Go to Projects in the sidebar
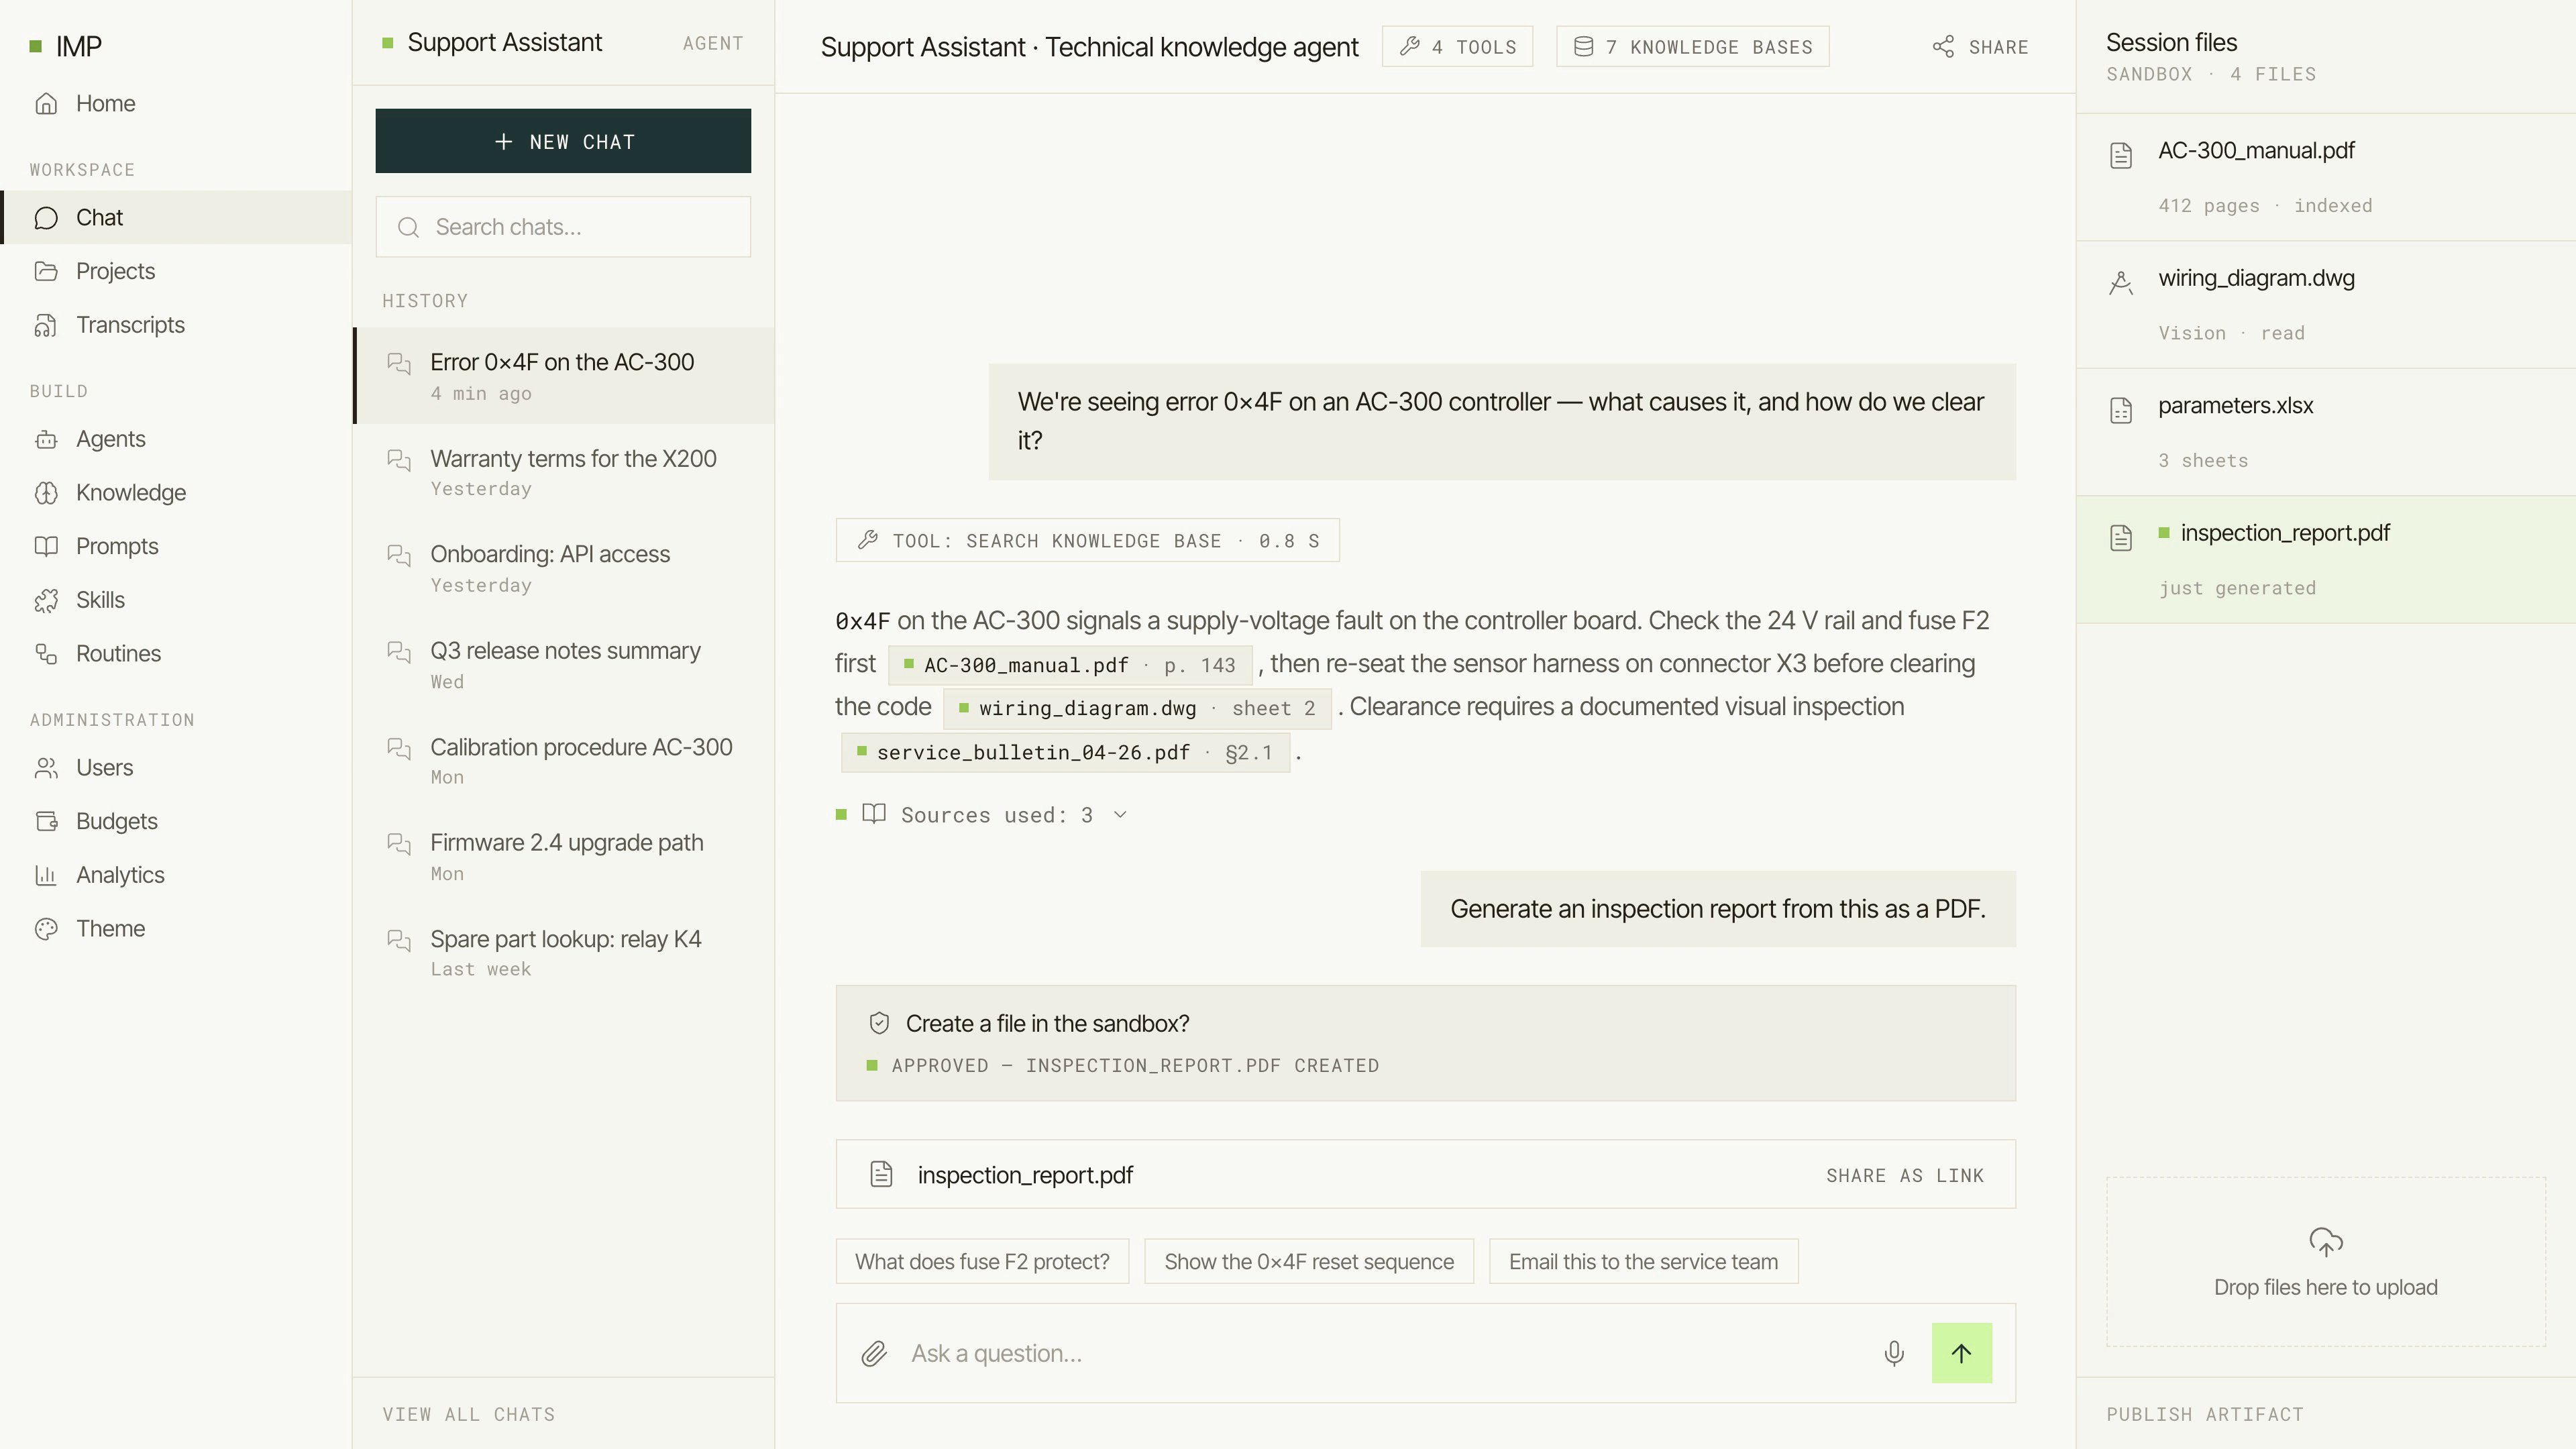 [176, 271]
